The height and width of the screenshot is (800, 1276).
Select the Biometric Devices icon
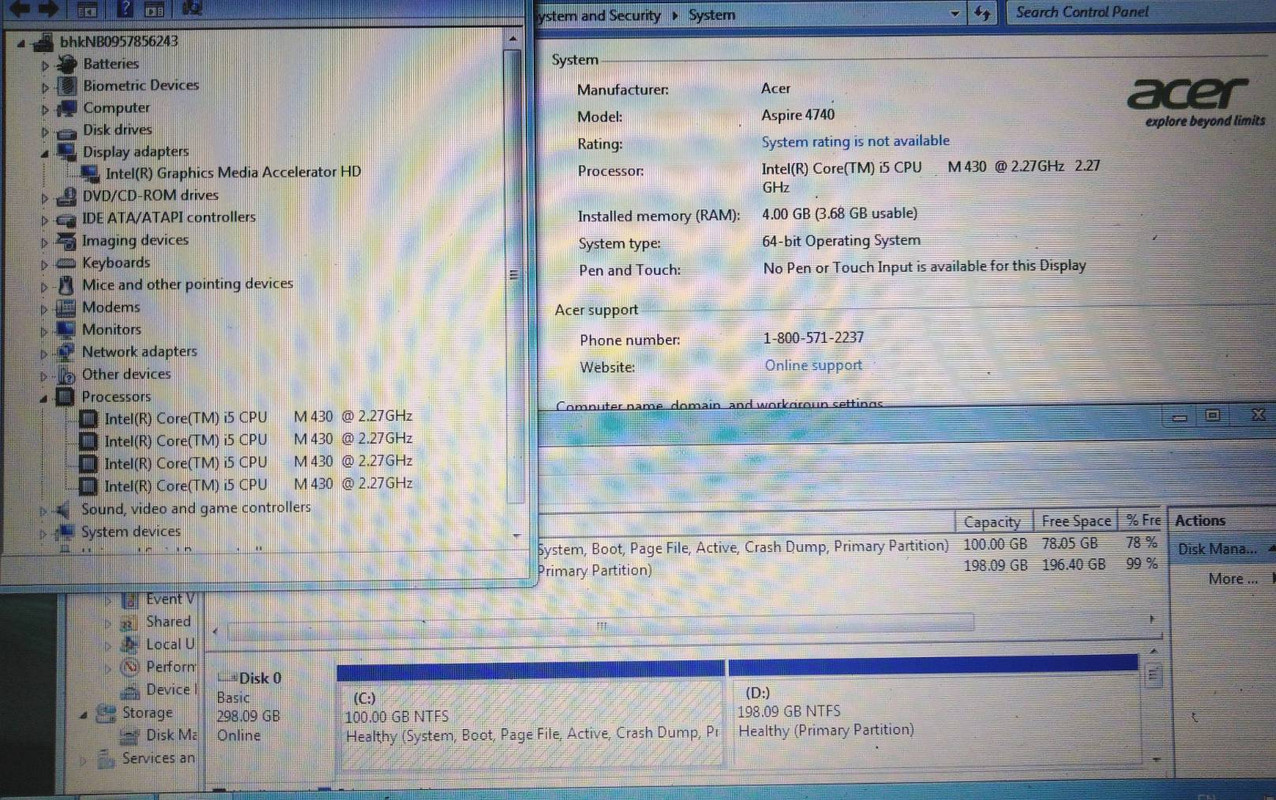[67, 86]
